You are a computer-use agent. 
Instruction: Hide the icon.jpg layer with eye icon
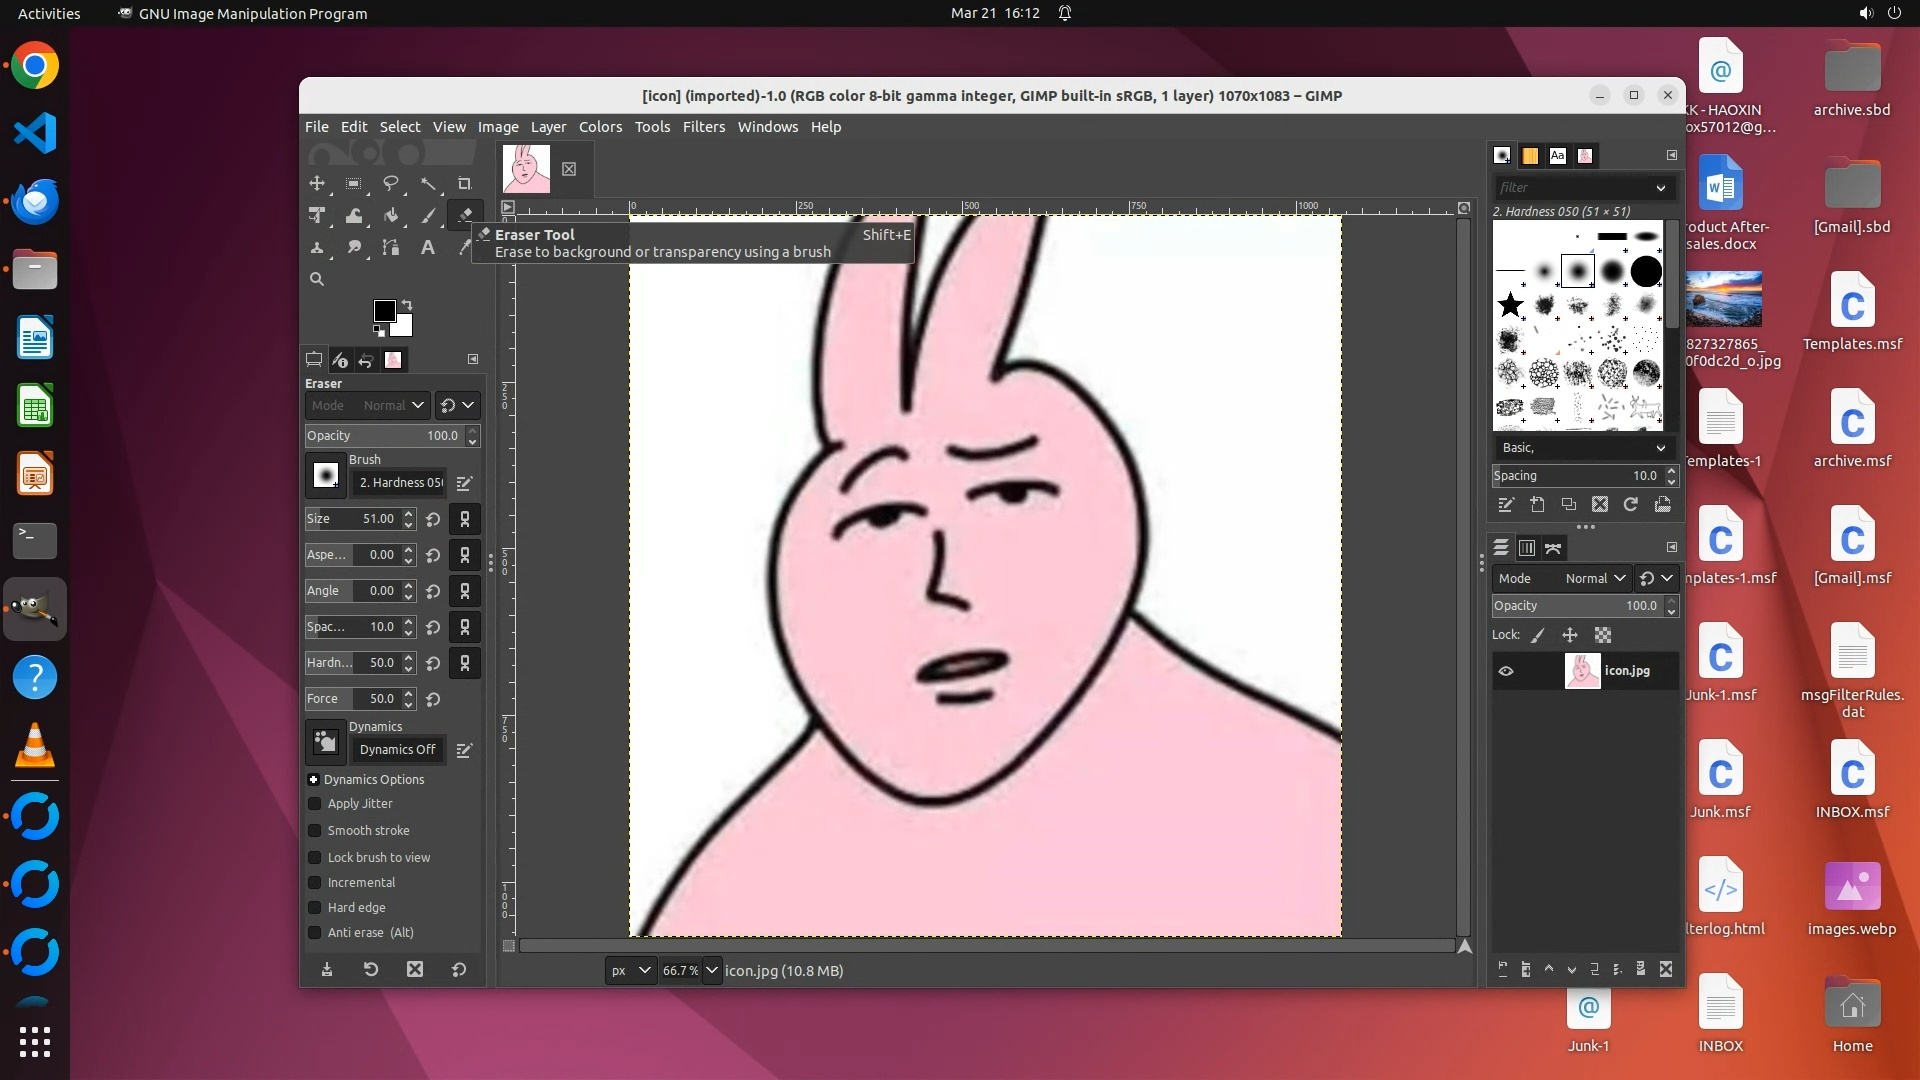[x=1506, y=671]
